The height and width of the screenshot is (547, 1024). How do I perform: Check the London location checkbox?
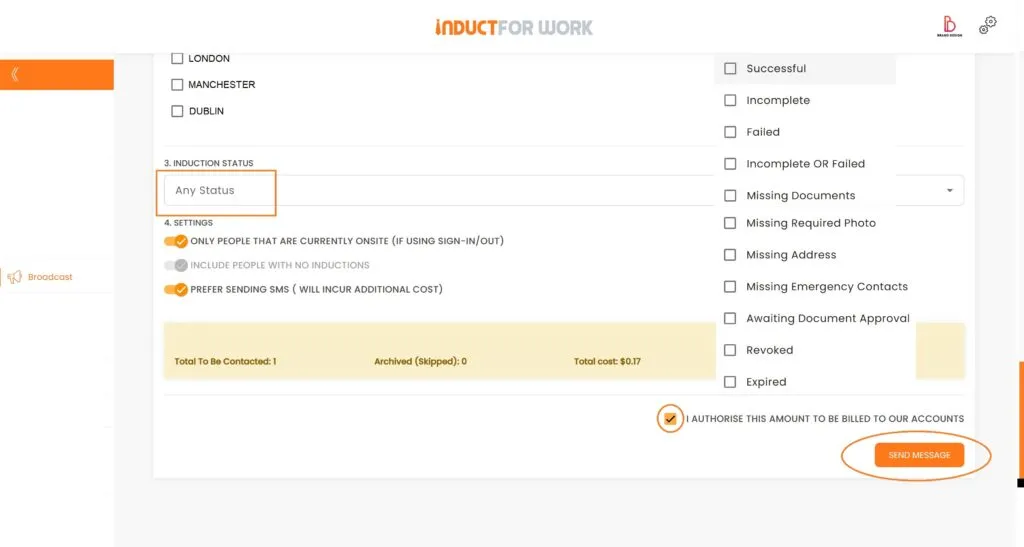[177, 58]
